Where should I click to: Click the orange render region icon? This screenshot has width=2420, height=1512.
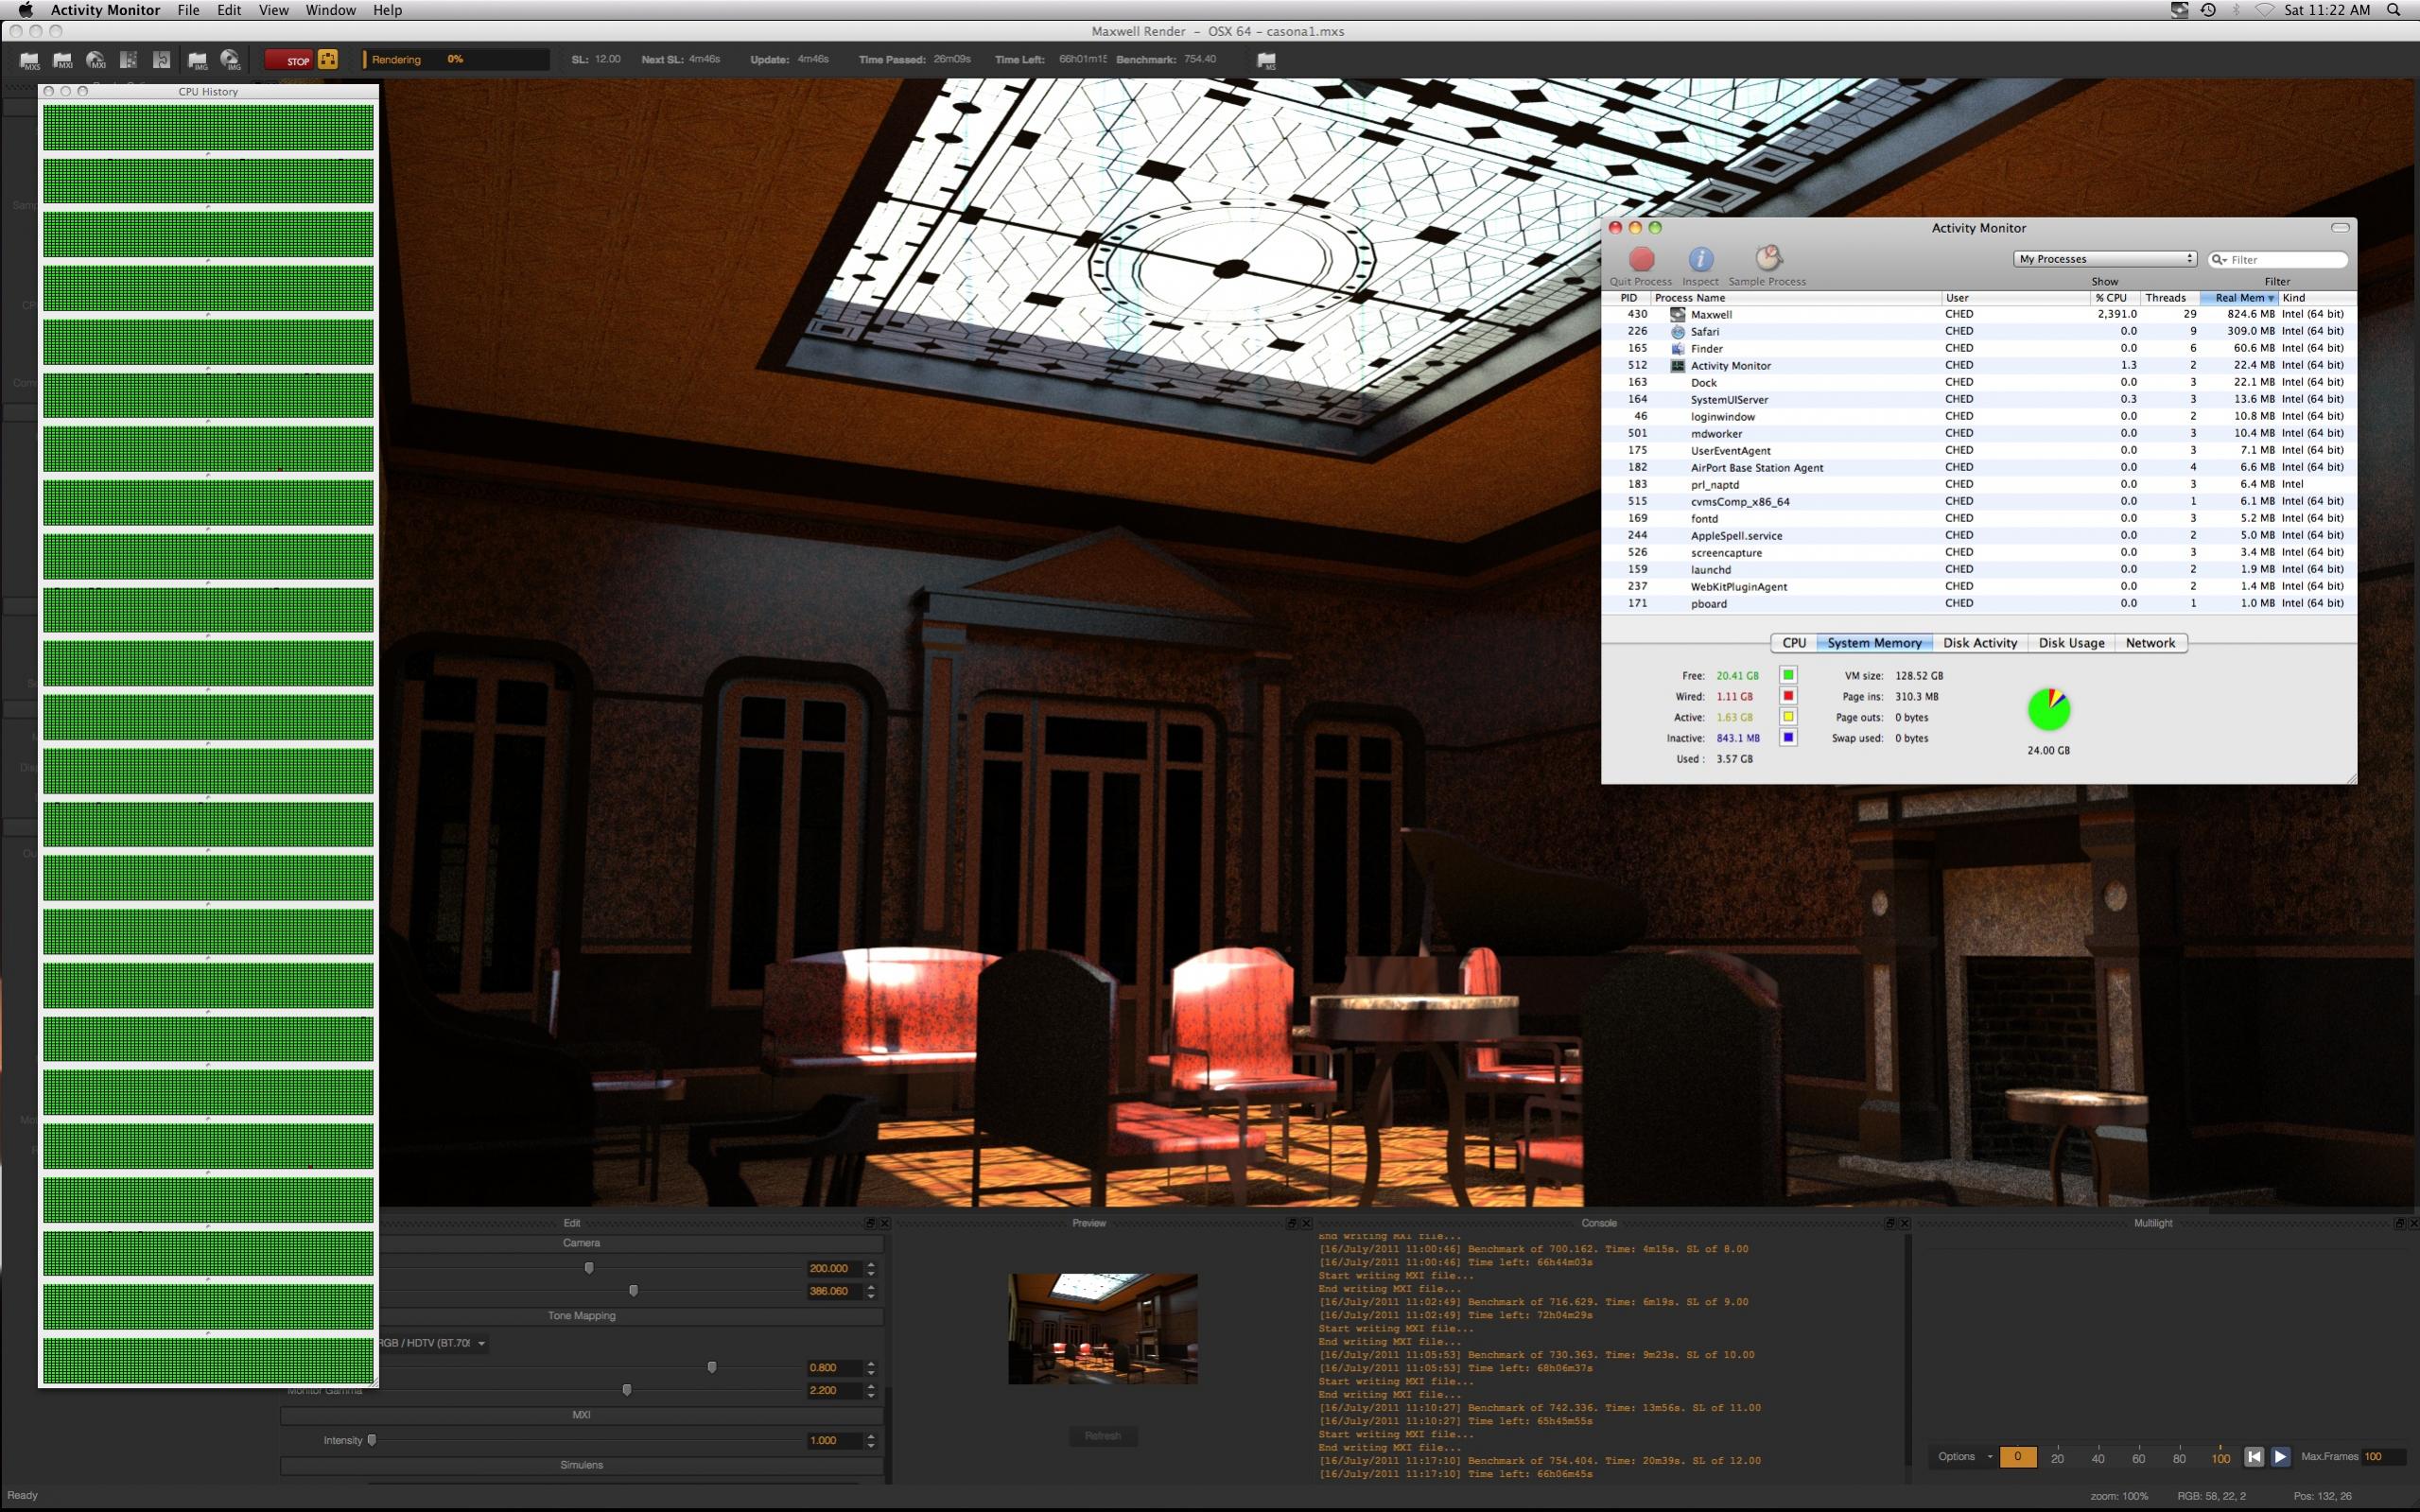tap(328, 60)
